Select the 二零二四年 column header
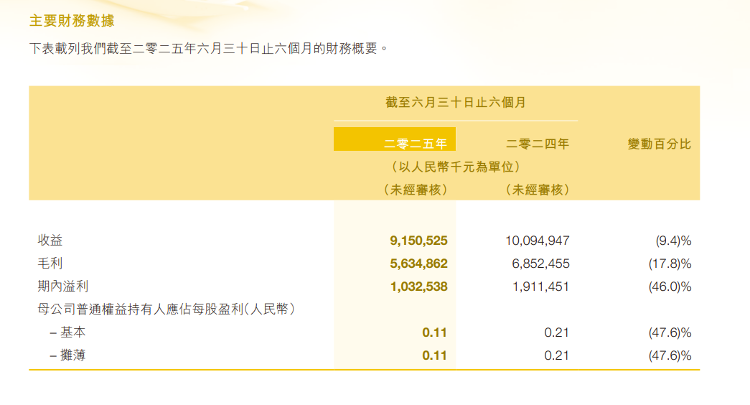Screen dimensions: 750x405 (x=537, y=145)
